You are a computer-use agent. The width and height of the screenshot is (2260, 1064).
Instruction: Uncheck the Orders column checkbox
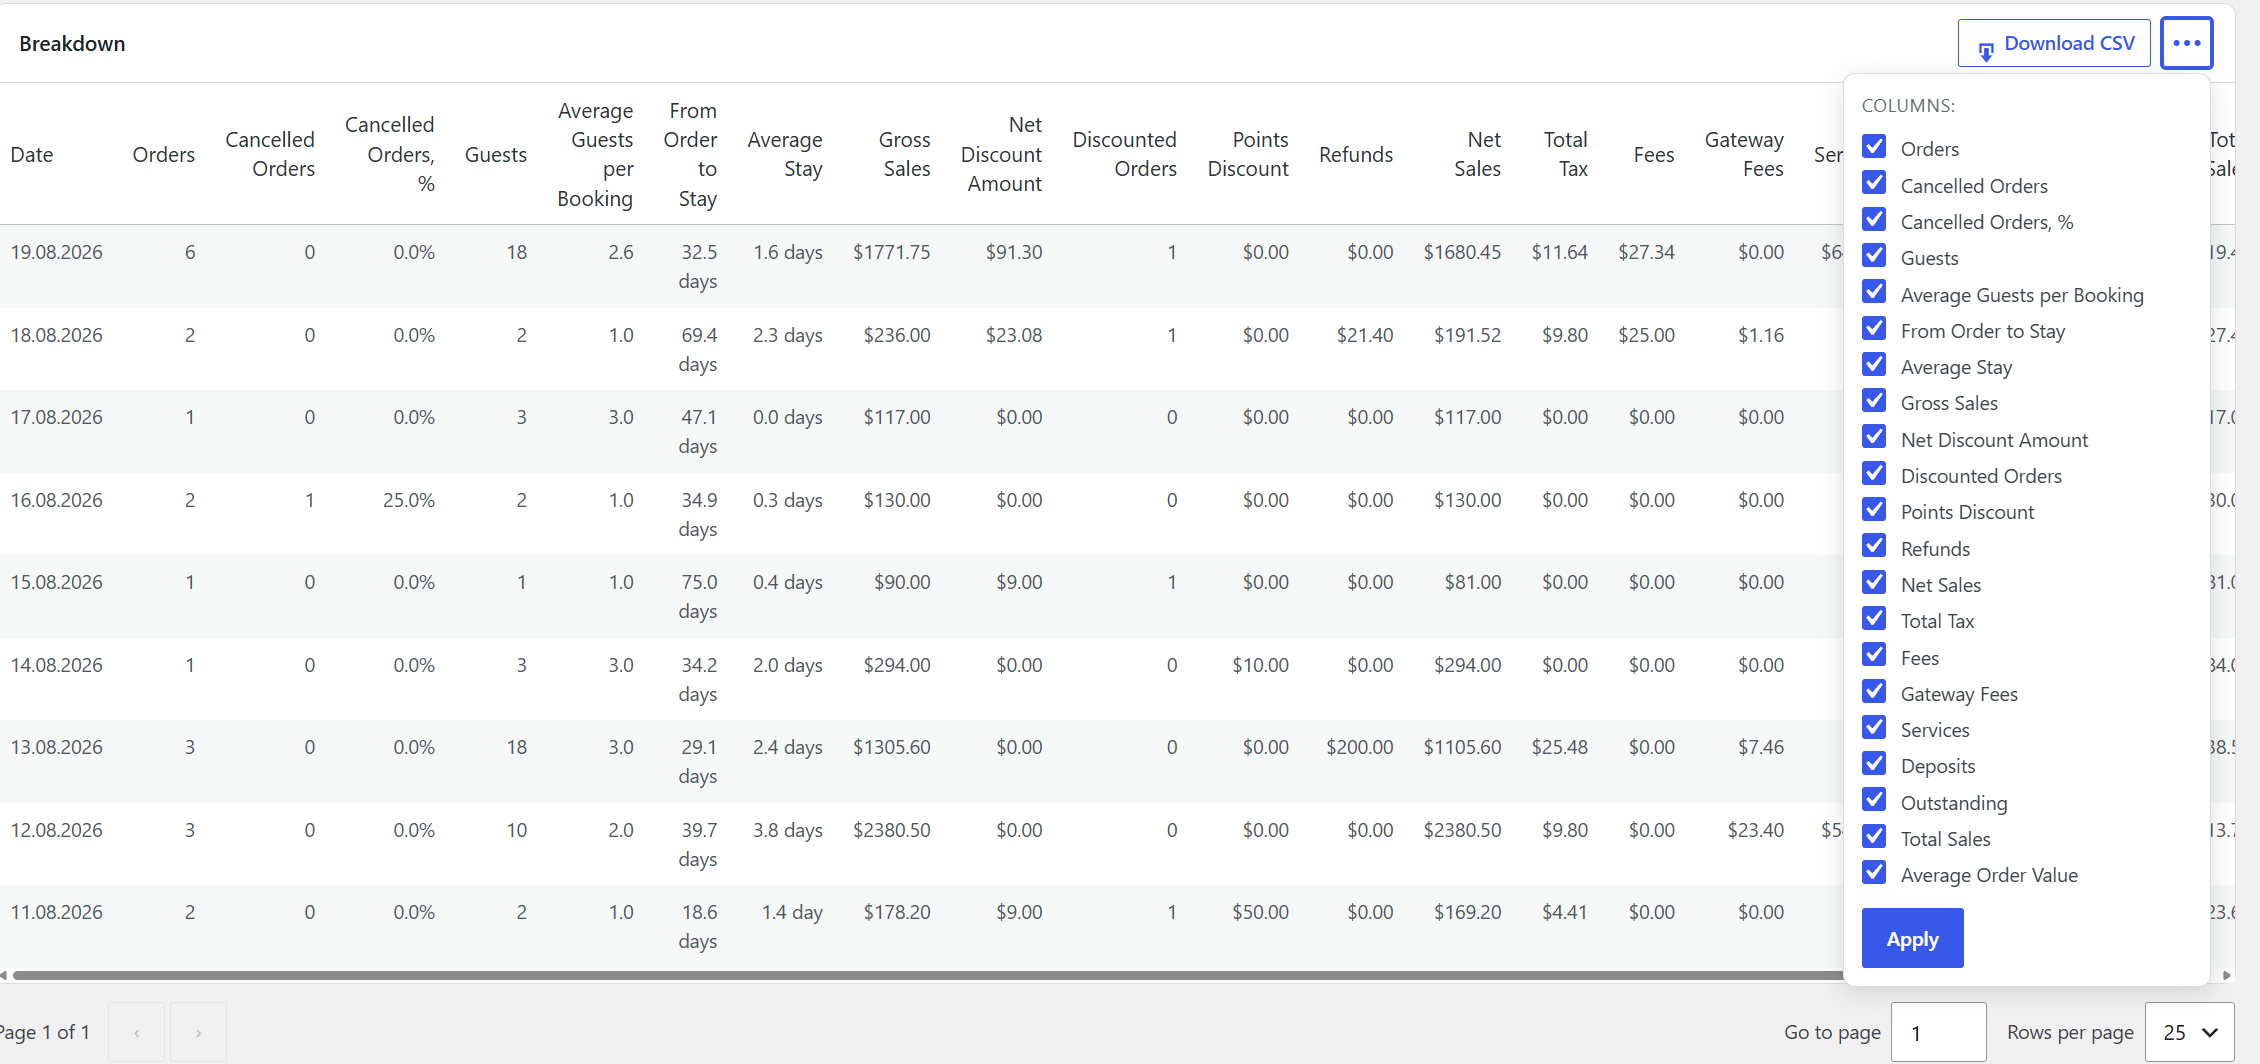[x=1874, y=147]
